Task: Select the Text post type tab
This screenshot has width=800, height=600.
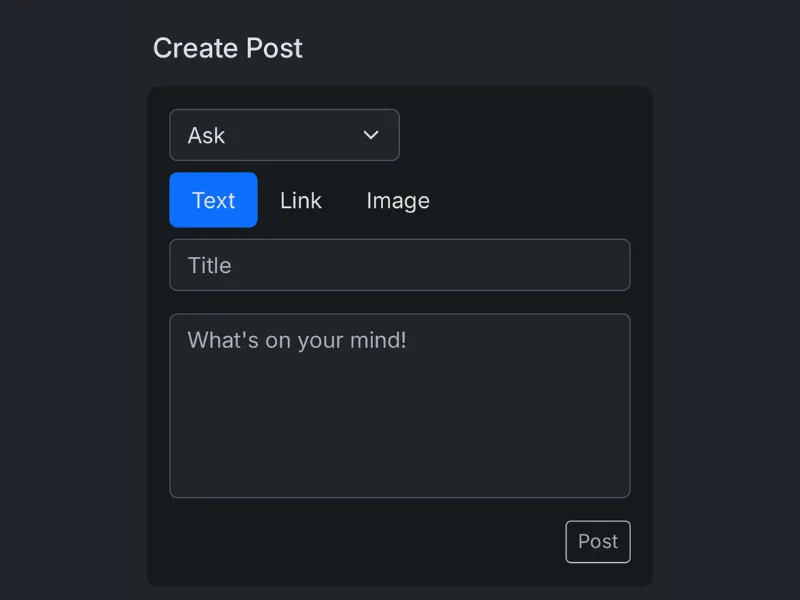Action: point(213,200)
